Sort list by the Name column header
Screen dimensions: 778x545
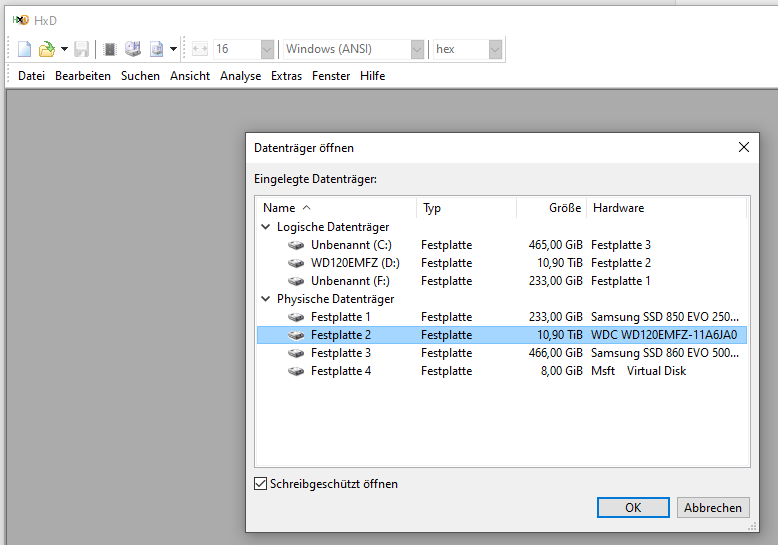click(336, 208)
